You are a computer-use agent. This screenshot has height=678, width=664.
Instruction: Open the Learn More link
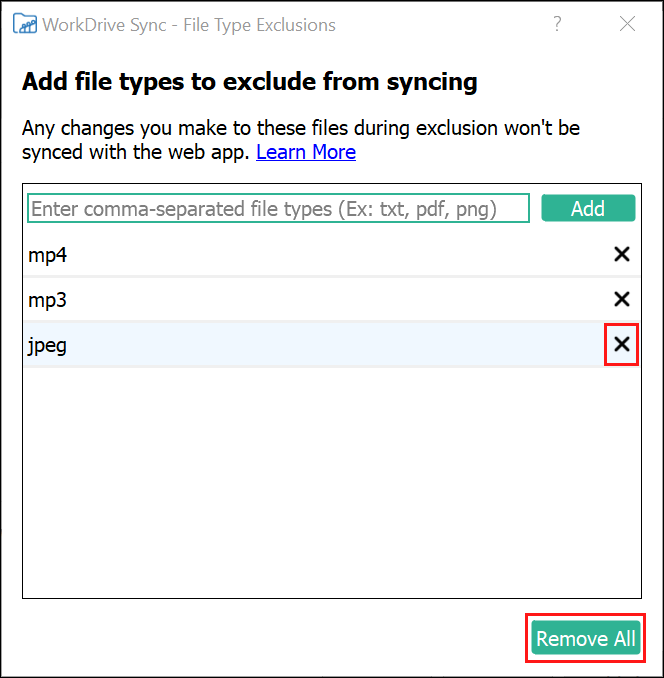click(x=306, y=152)
